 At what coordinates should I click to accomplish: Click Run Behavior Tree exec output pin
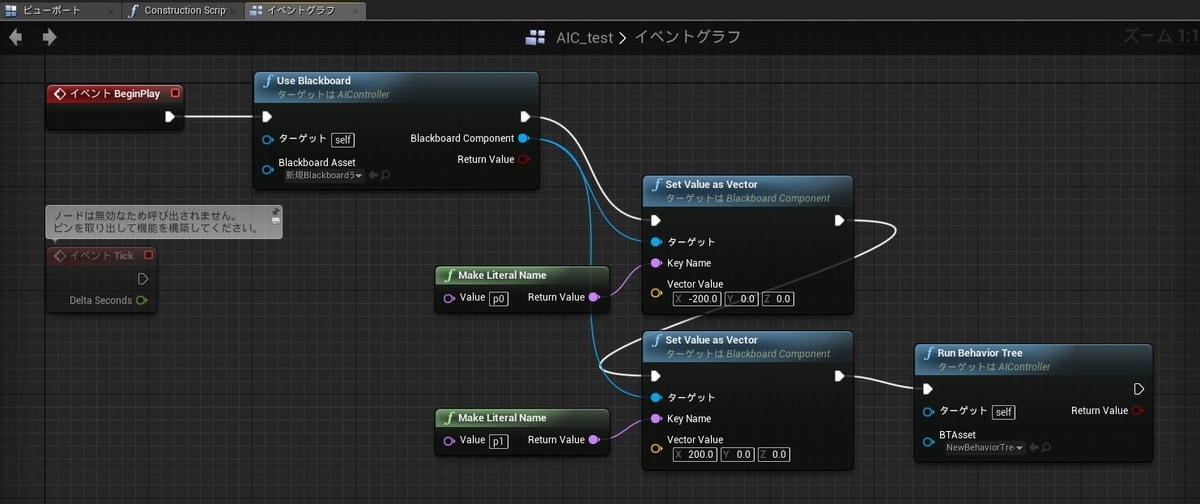click(x=1139, y=389)
